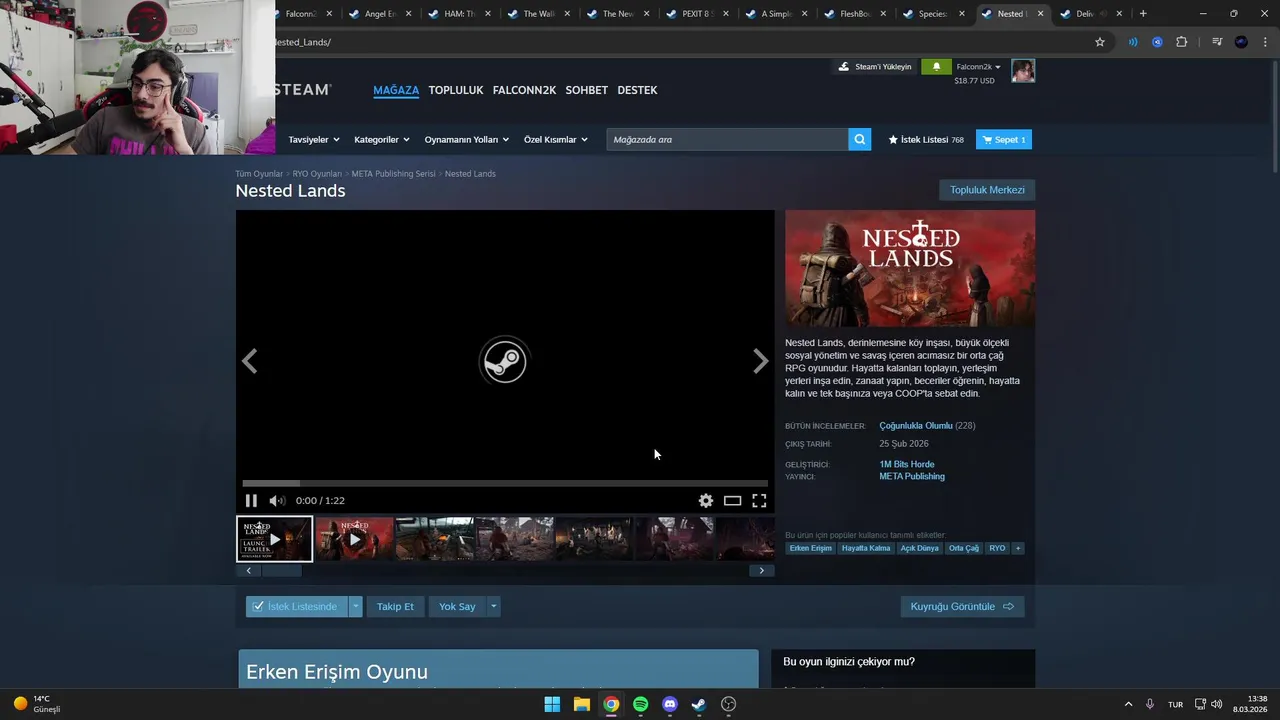
Task: Select the Orta Çağ tag
Action: pyautogui.click(x=964, y=548)
